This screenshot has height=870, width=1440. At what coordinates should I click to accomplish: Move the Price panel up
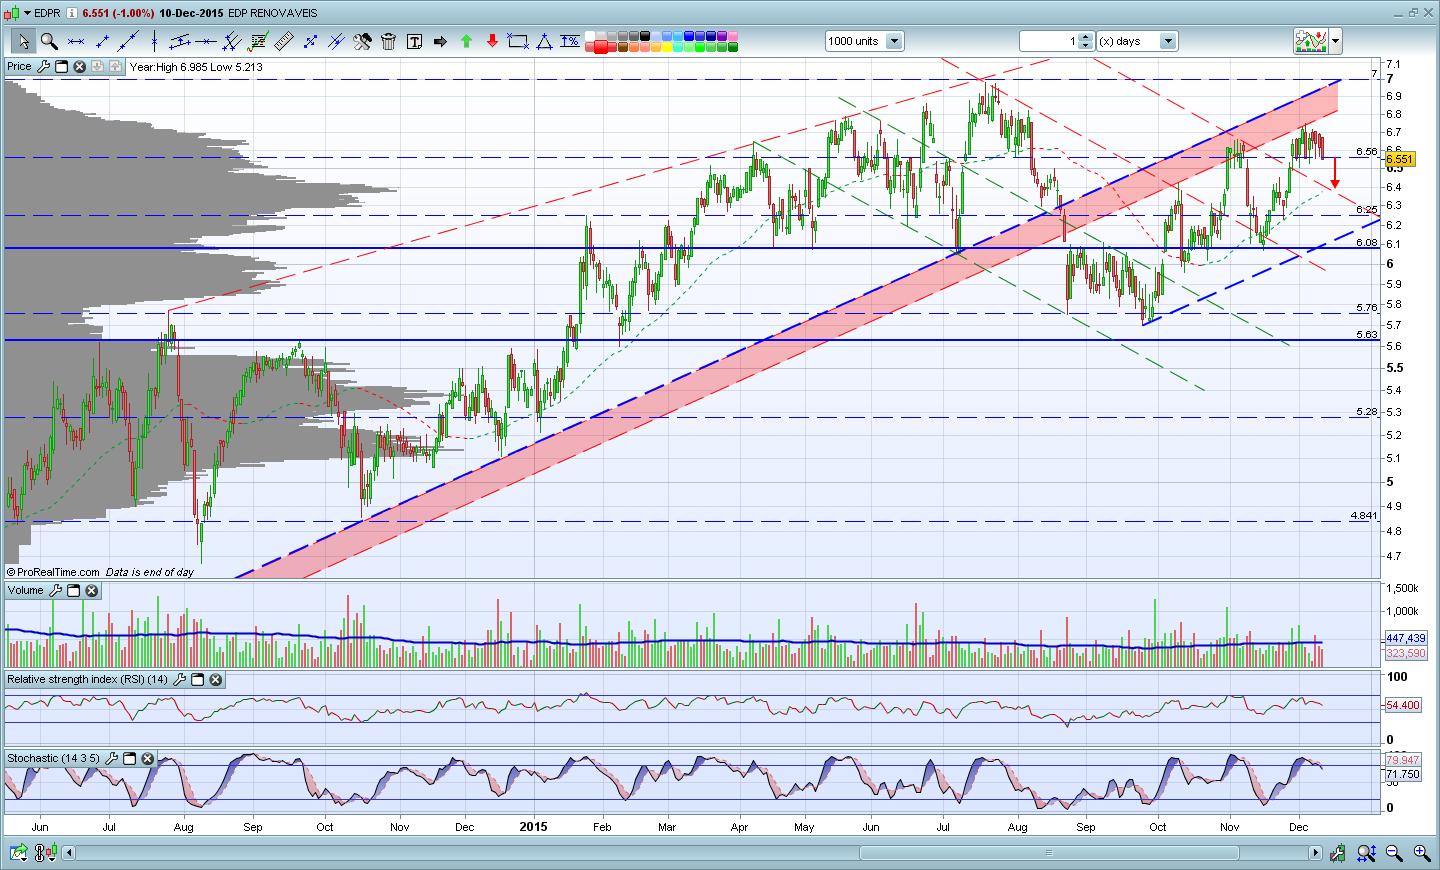pos(115,67)
